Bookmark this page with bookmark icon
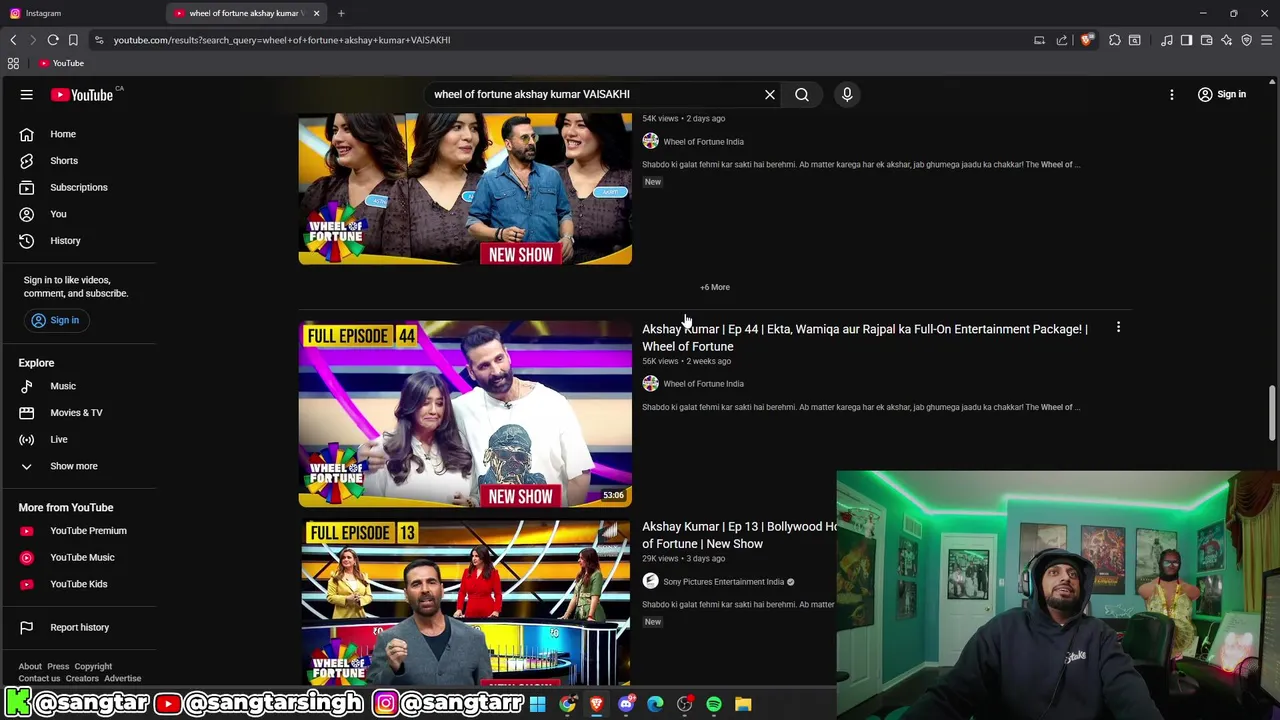Viewport: 1280px width, 720px height. [x=73, y=40]
